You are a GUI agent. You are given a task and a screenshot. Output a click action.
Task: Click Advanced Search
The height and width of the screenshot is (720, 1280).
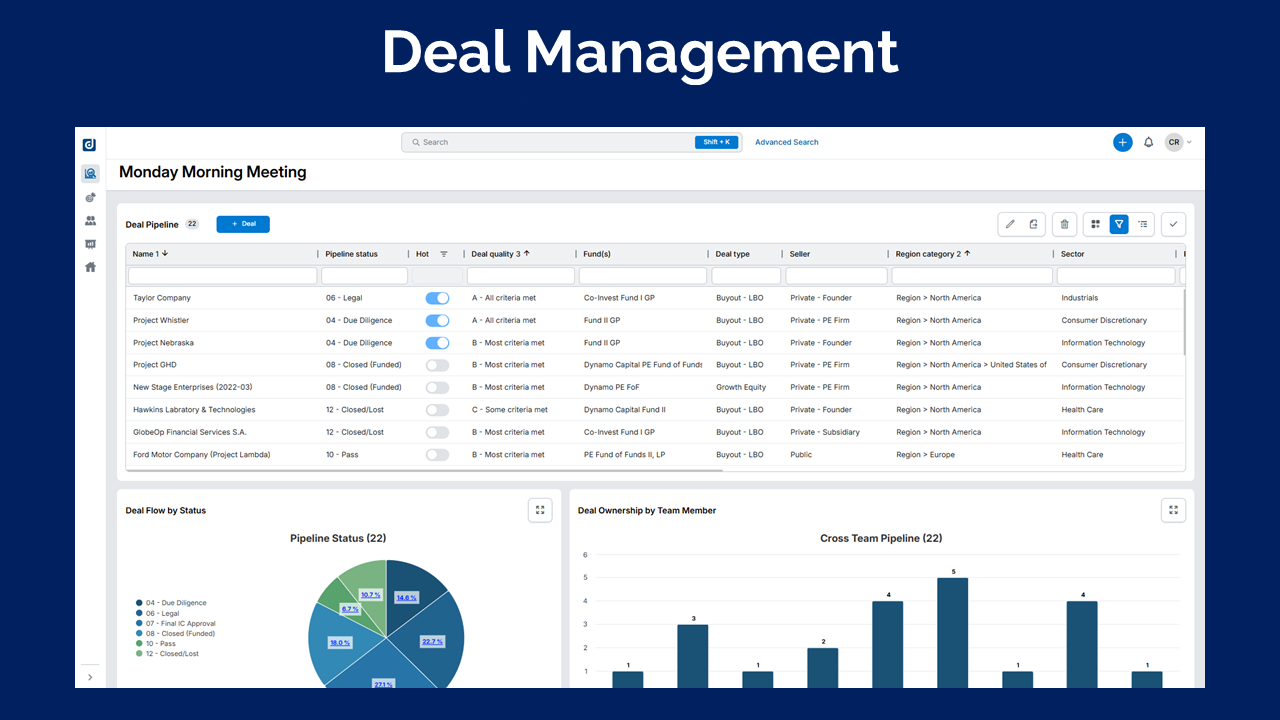click(x=786, y=142)
